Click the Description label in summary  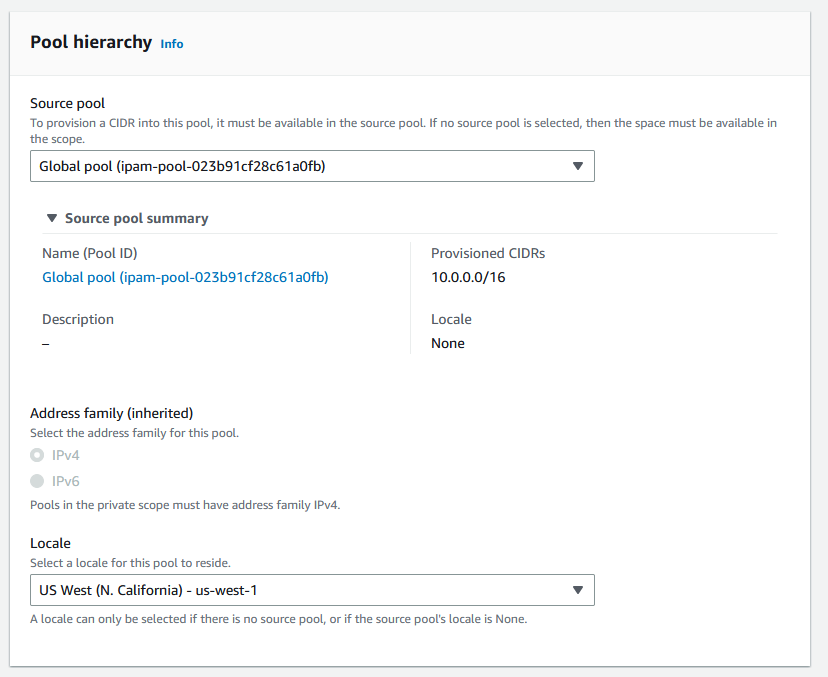pyautogui.click(x=78, y=319)
